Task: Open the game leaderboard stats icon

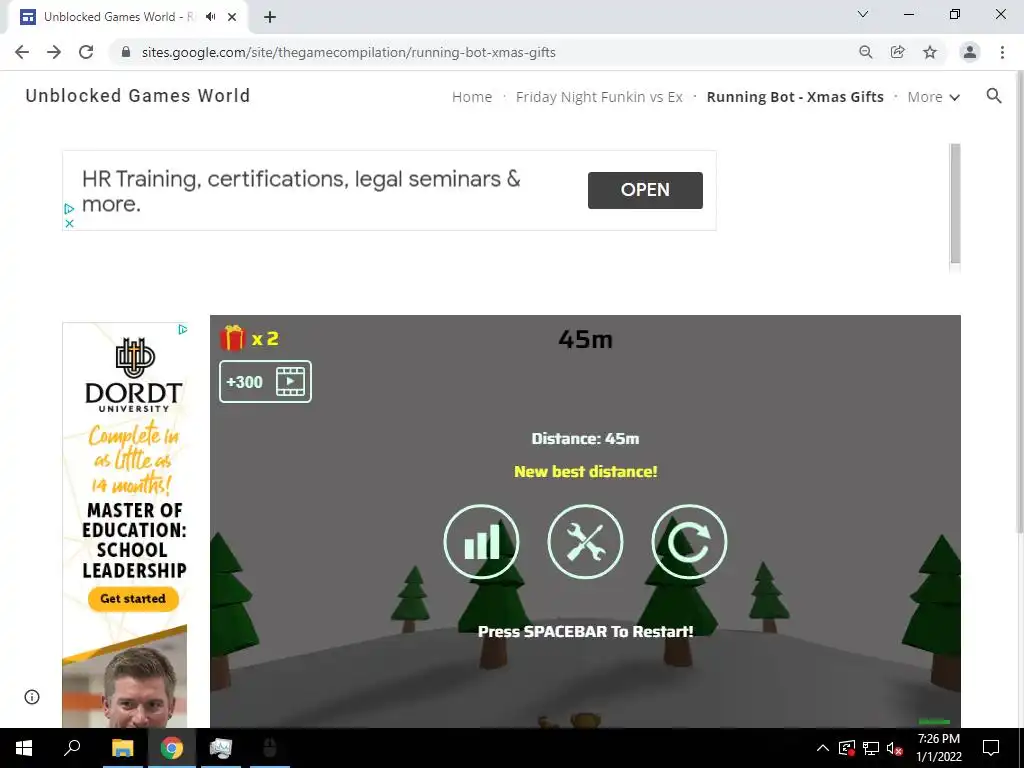Action: pyautogui.click(x=481, y=541)
